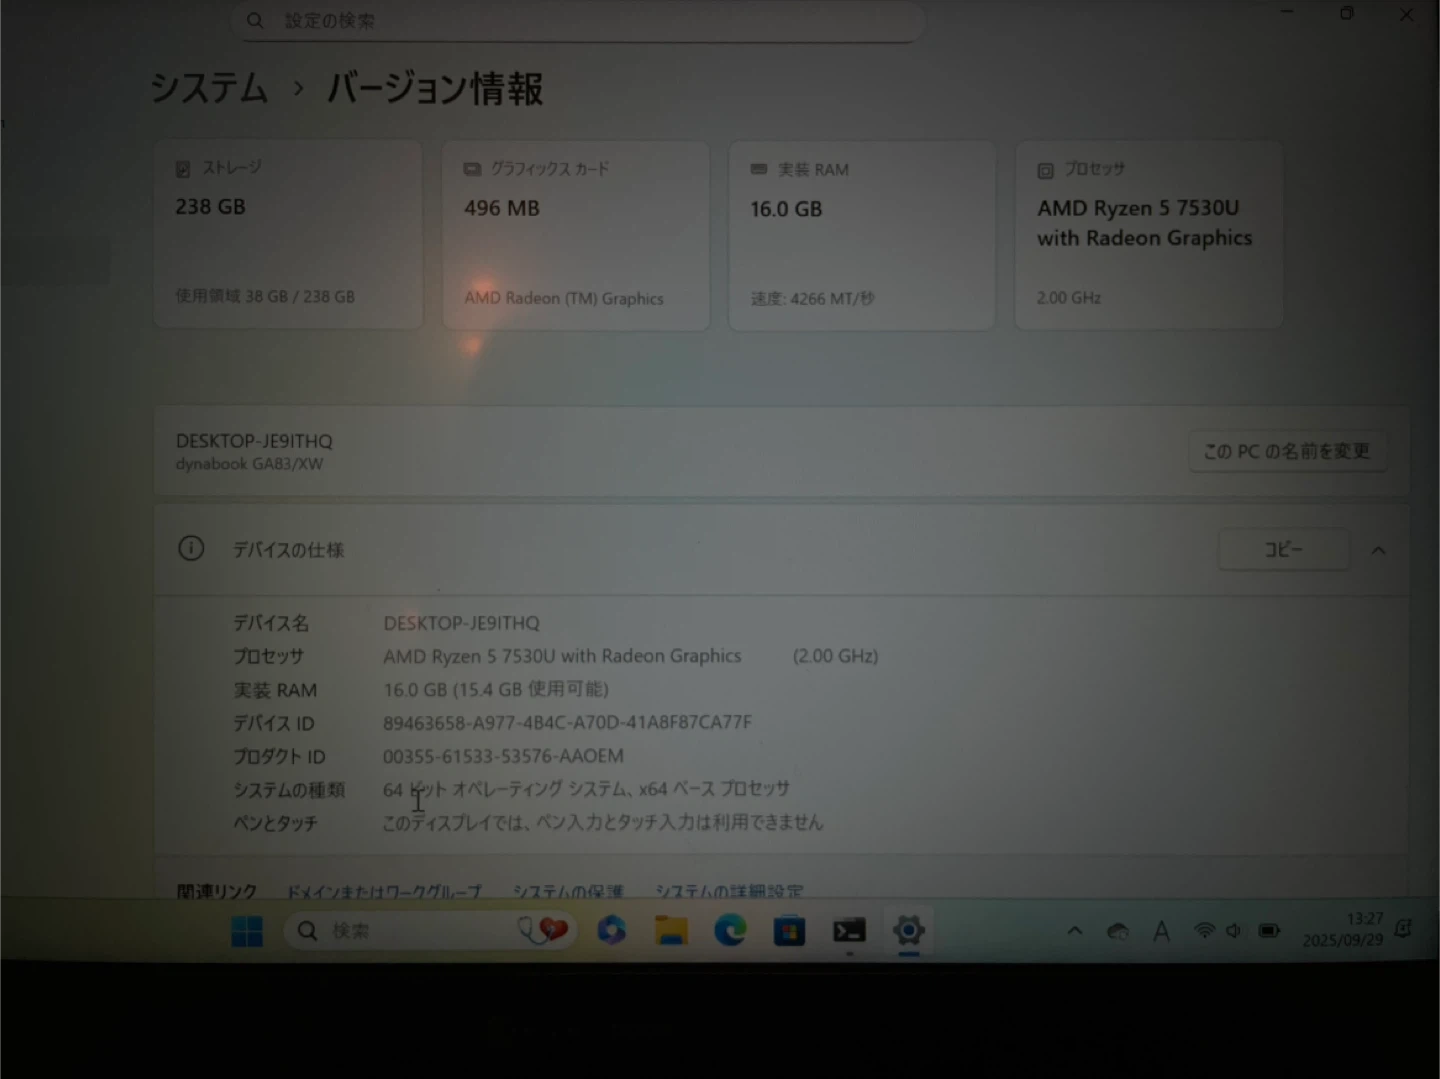Open ドメインまたはワークグループ related link

(384, 891)
